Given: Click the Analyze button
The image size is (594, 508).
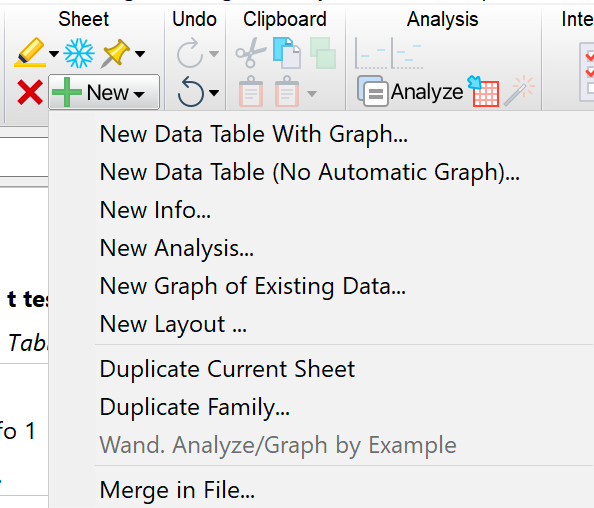Looking at the screenshot, I should click(410, 92).
